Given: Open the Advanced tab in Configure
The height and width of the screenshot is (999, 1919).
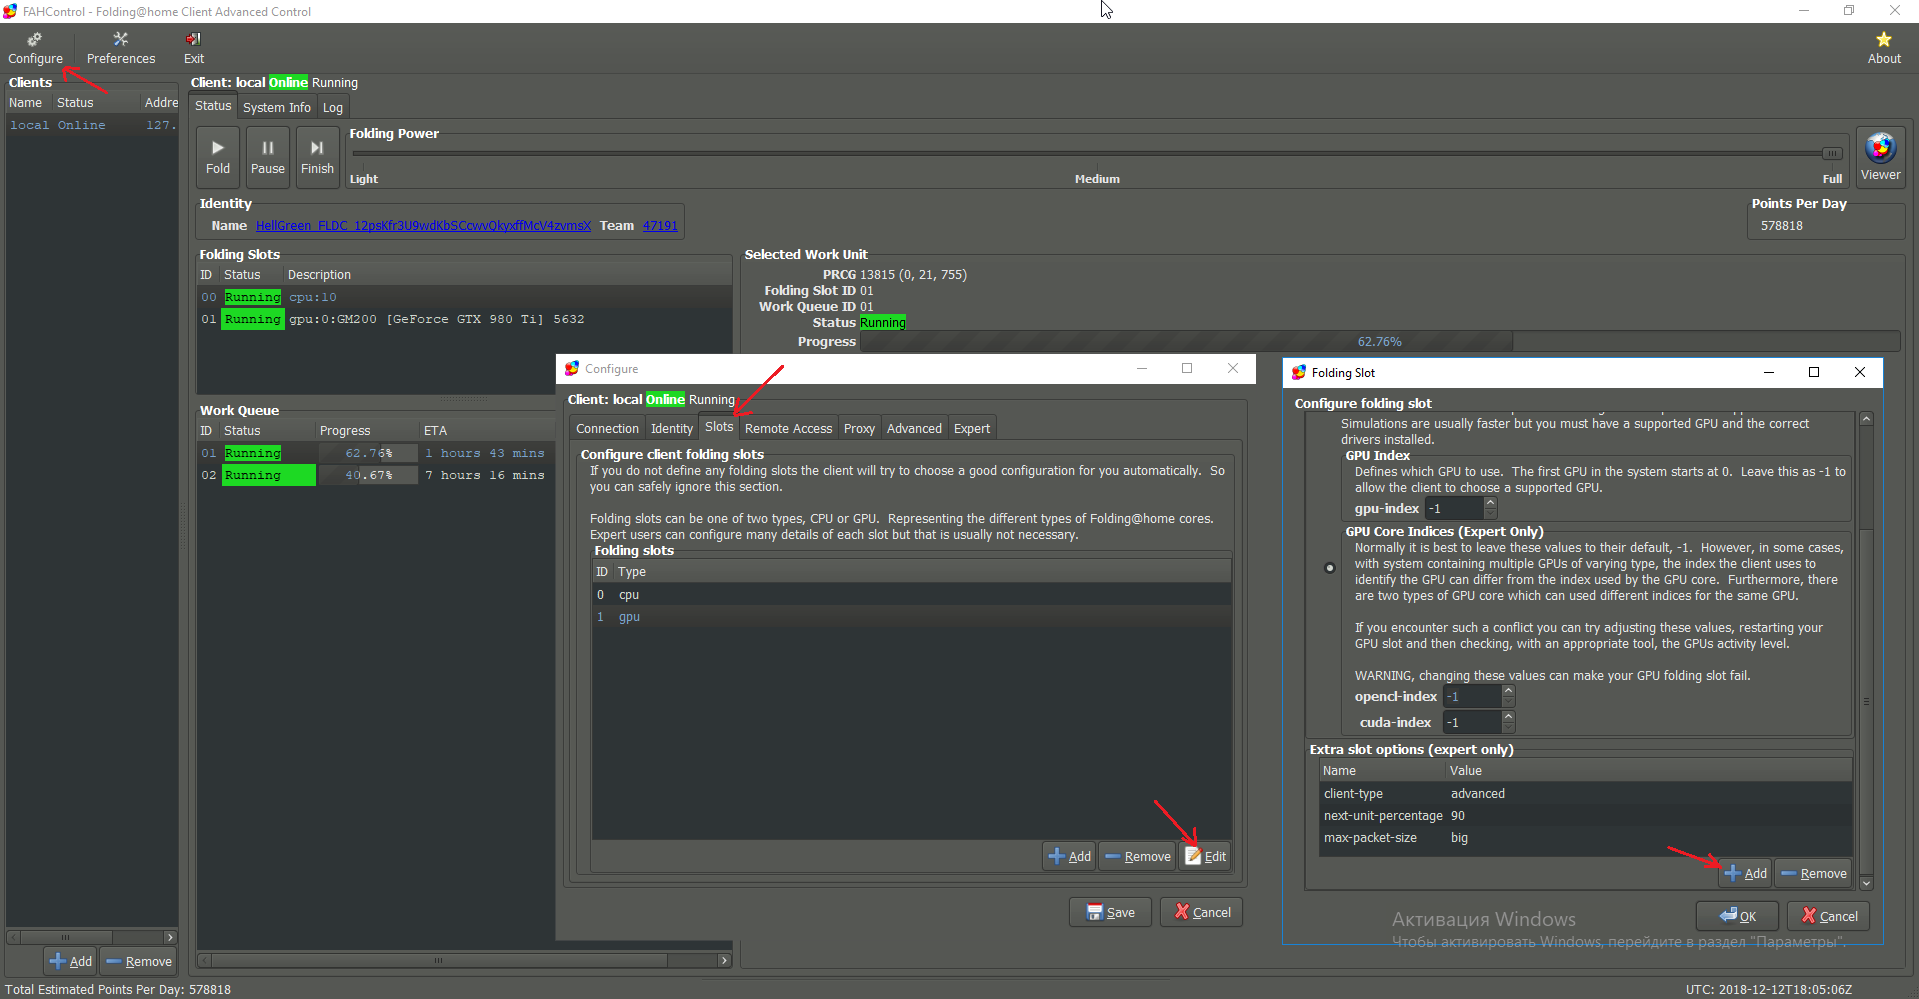Looking at the screenshot, I should [914, 429].
